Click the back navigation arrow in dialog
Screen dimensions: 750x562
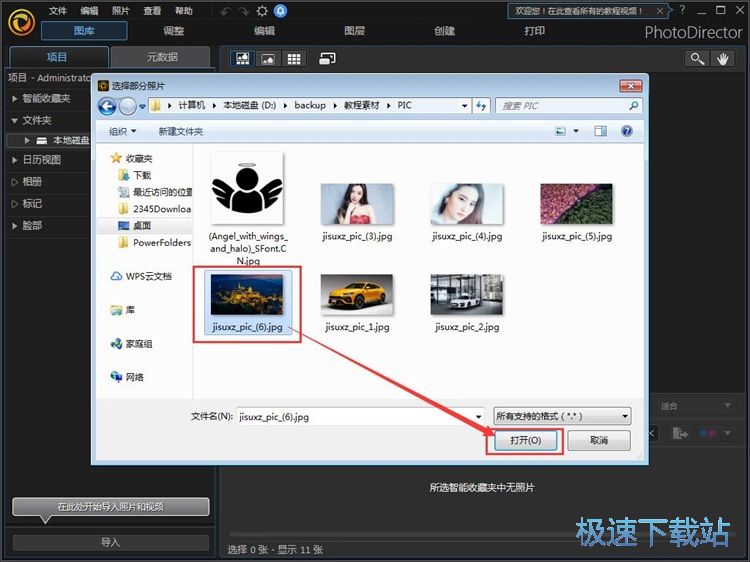(x=107, y=105)
